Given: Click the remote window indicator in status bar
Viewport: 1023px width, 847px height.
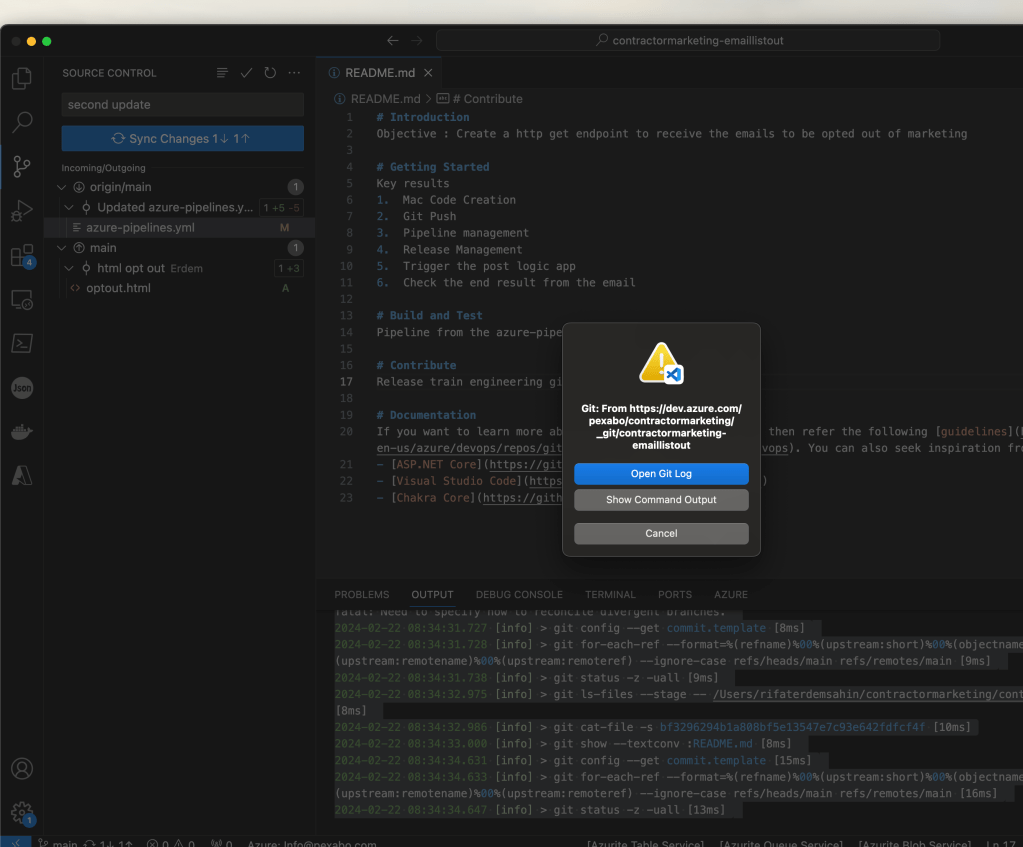Looking at the screenshot, I should 15,842.
